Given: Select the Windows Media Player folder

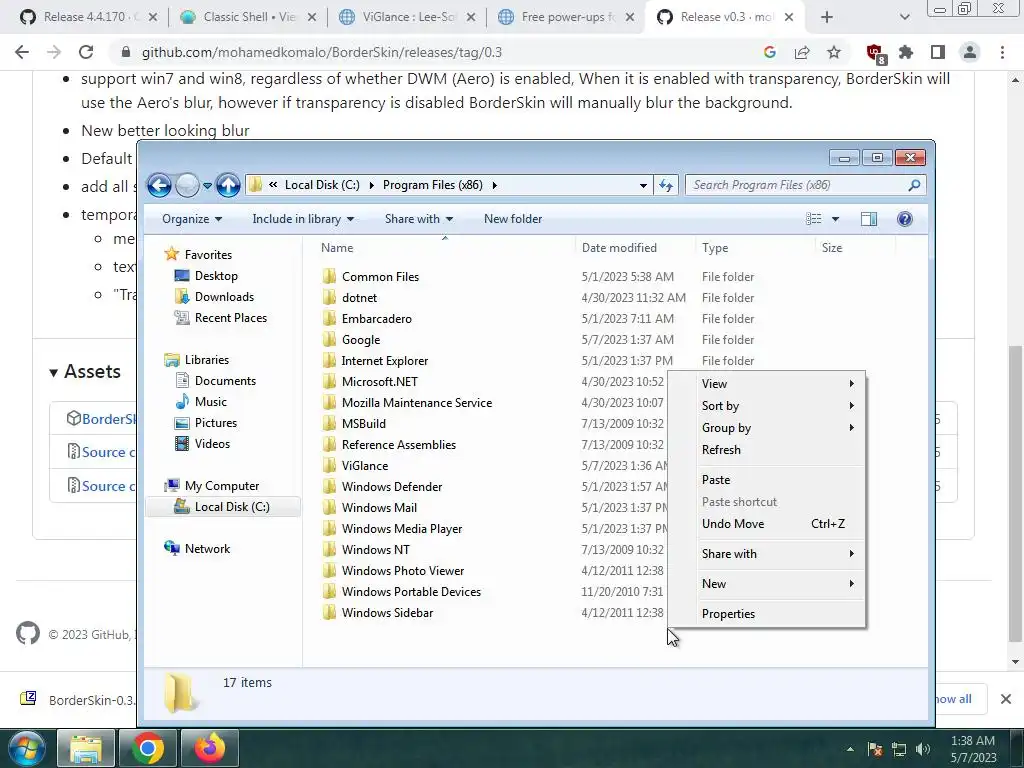Looking at the screenshot, I should tap(402, 529).
